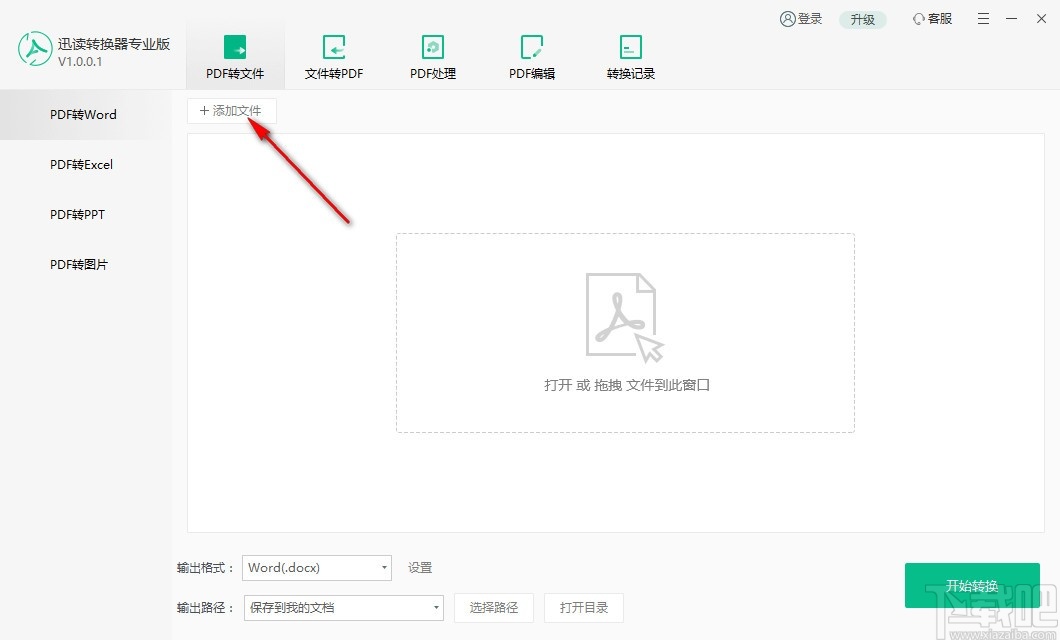The image size is (1060, 640).
Task: Select the 文件转PDF tool icon
Action: tap(333, 47)
